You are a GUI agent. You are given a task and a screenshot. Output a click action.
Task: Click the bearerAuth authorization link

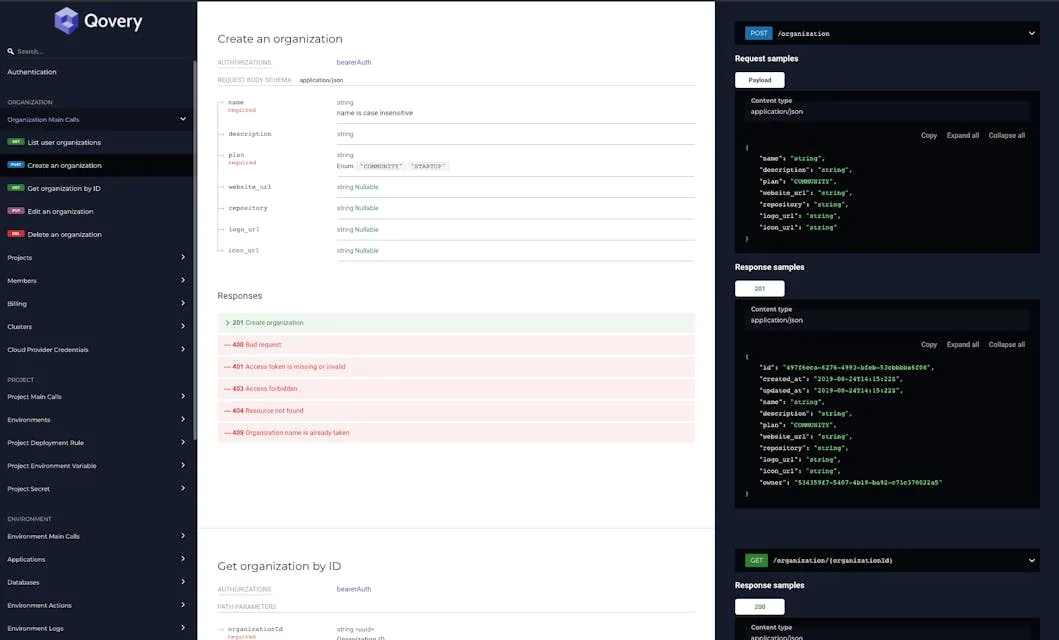(x=353, y=61)
